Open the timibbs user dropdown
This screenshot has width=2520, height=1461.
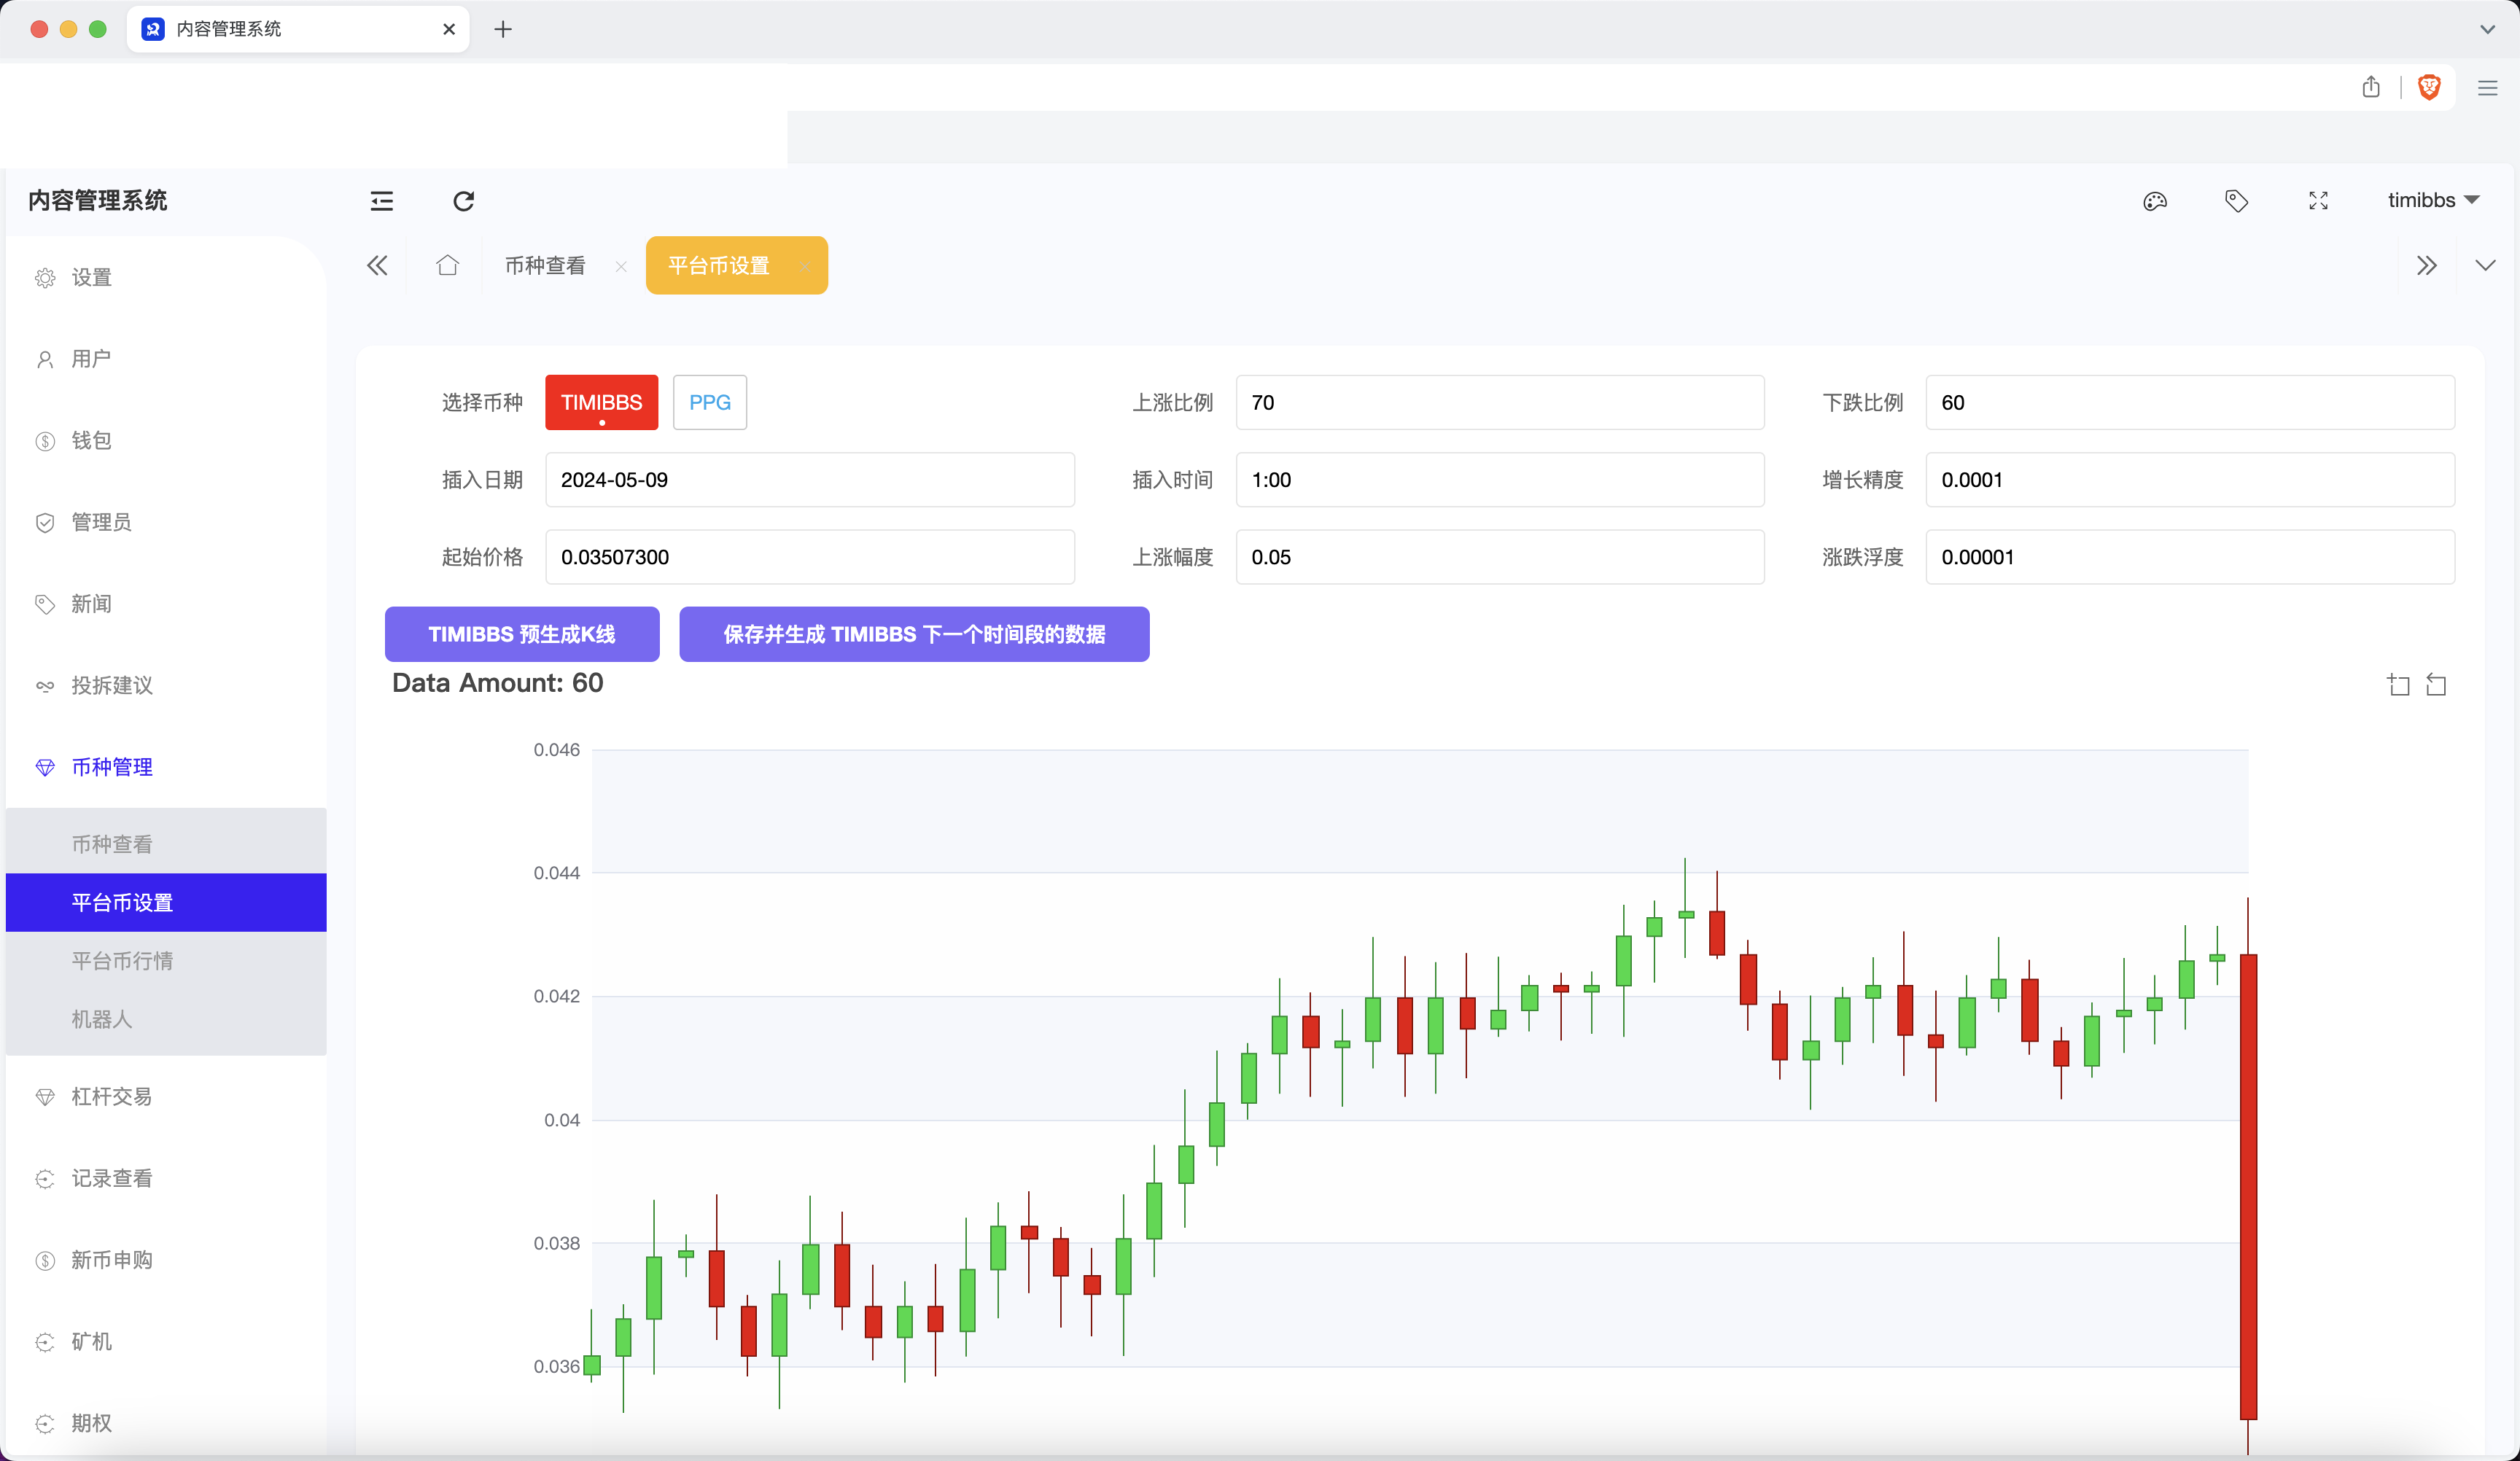tap(2433, 200)
